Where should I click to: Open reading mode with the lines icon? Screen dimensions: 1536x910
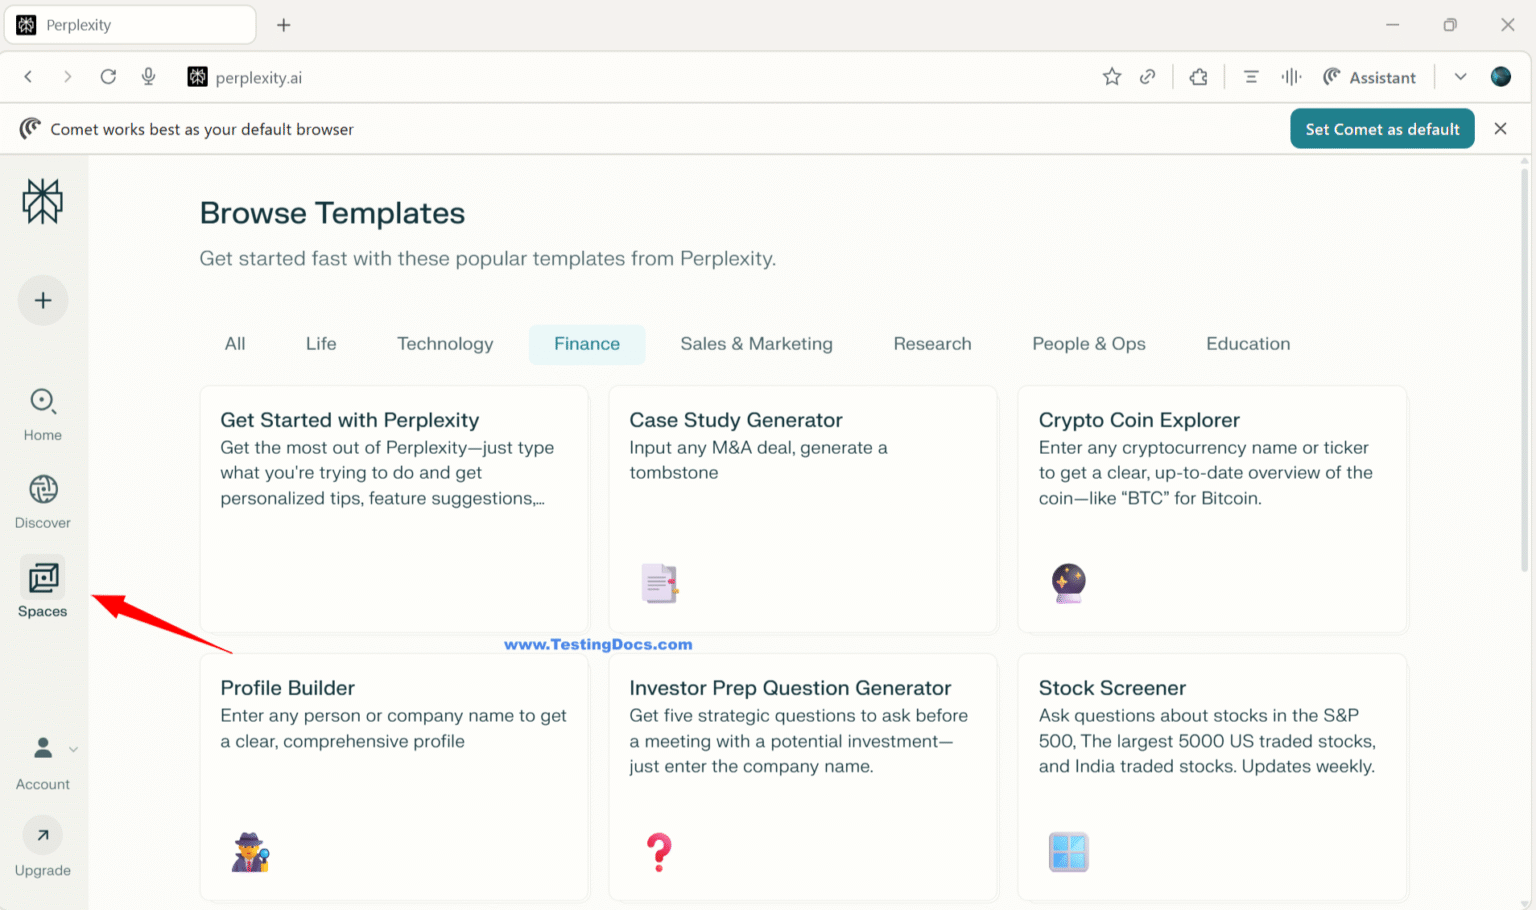pyautogui.click(x=1250, y=76)
